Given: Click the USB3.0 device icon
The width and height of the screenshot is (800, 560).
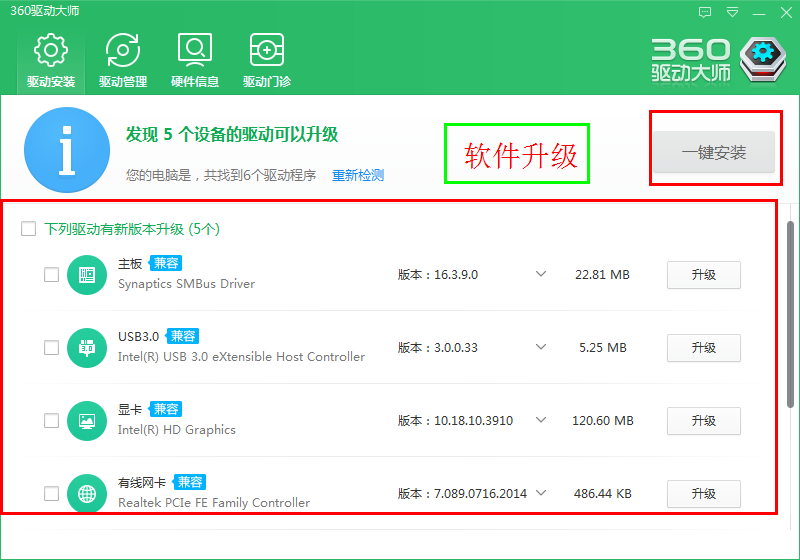Looking at the screenshot, I should click(87, 348).
